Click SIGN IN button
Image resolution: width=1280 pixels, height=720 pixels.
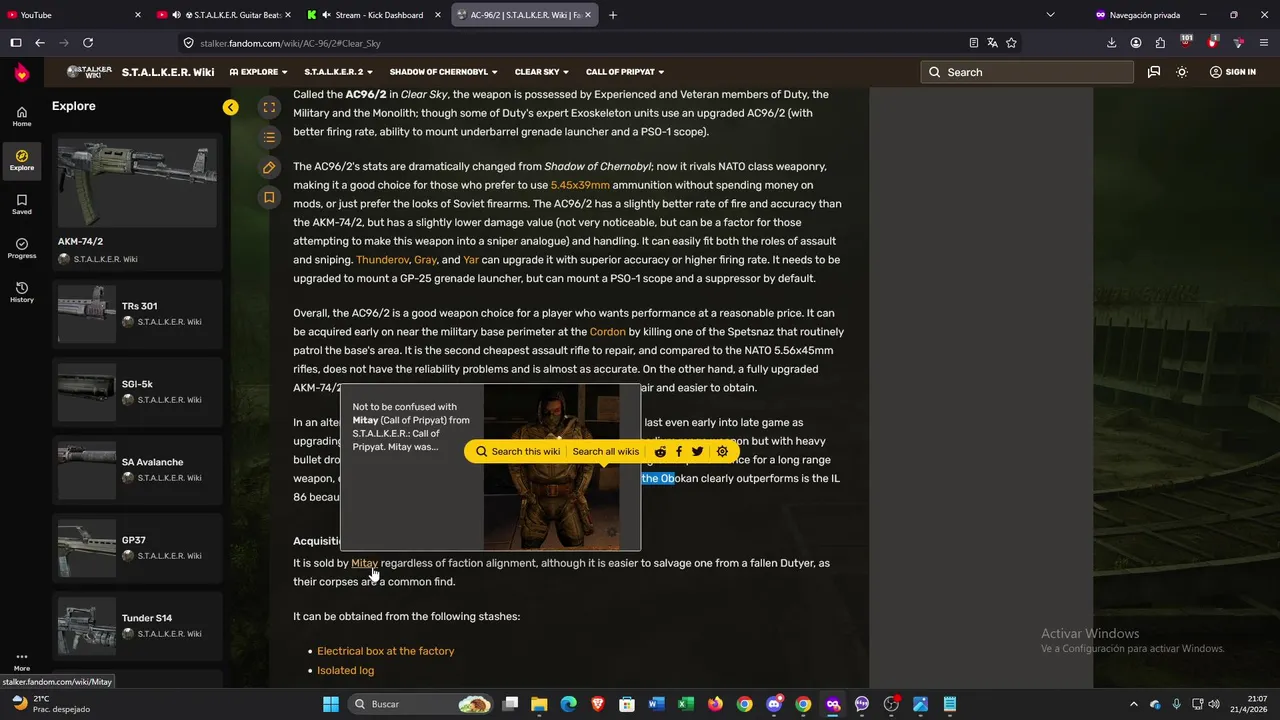click(1232, 72)
